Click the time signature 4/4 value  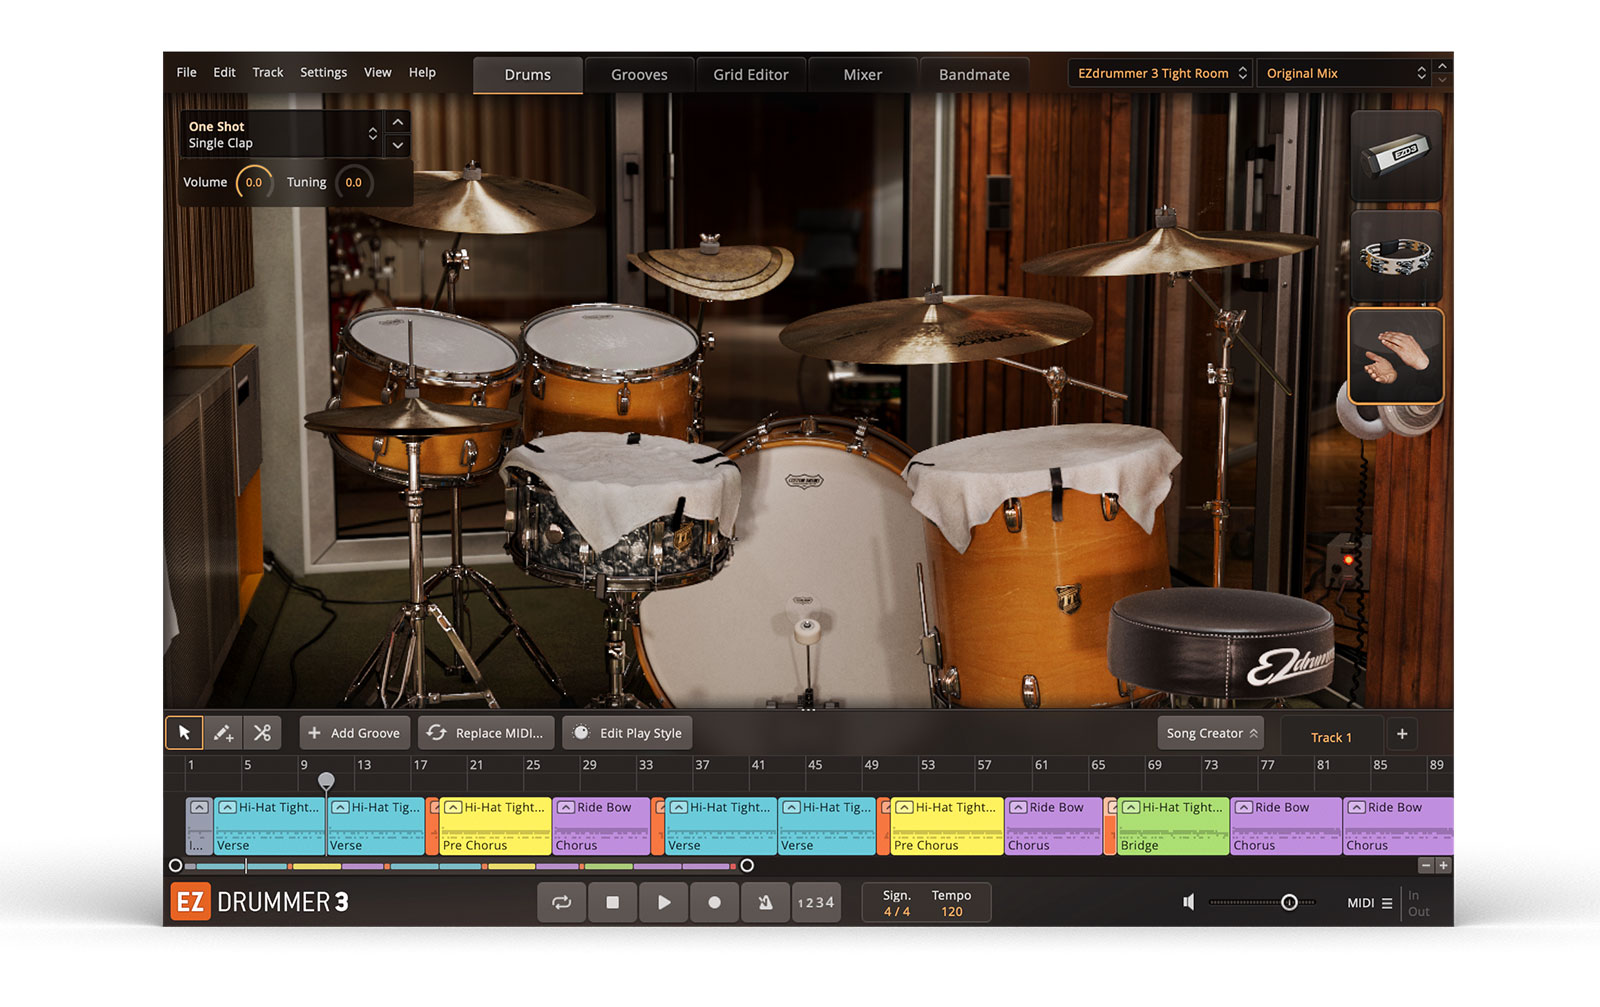(896, 911)
